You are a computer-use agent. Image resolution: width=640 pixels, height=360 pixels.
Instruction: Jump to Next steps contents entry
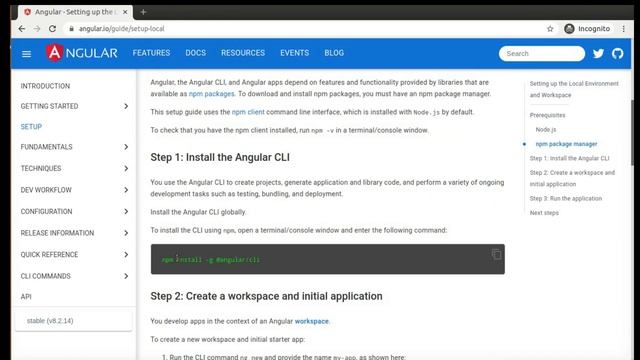coord(544,213)
